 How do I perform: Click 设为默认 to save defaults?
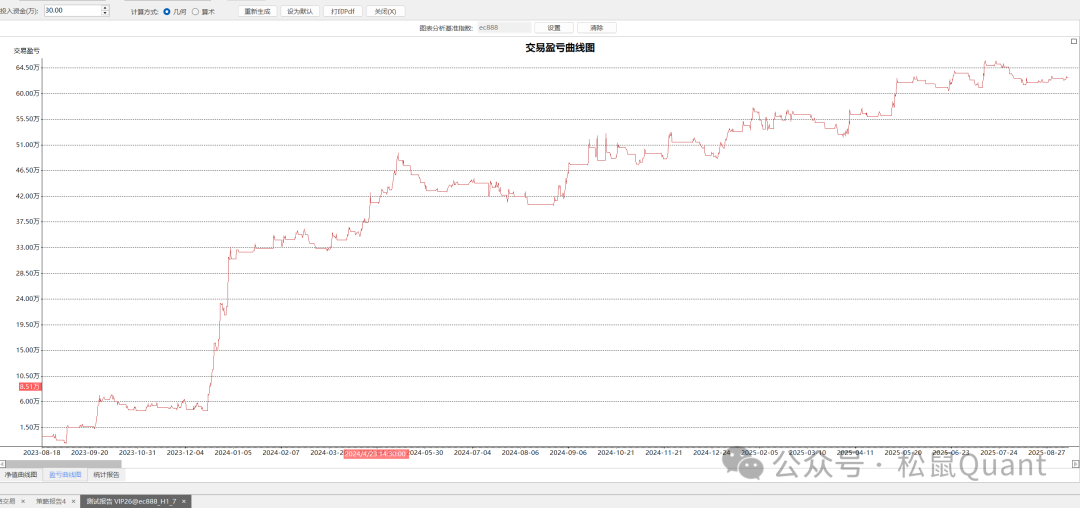pyautogui.click(x=299, y=11)
